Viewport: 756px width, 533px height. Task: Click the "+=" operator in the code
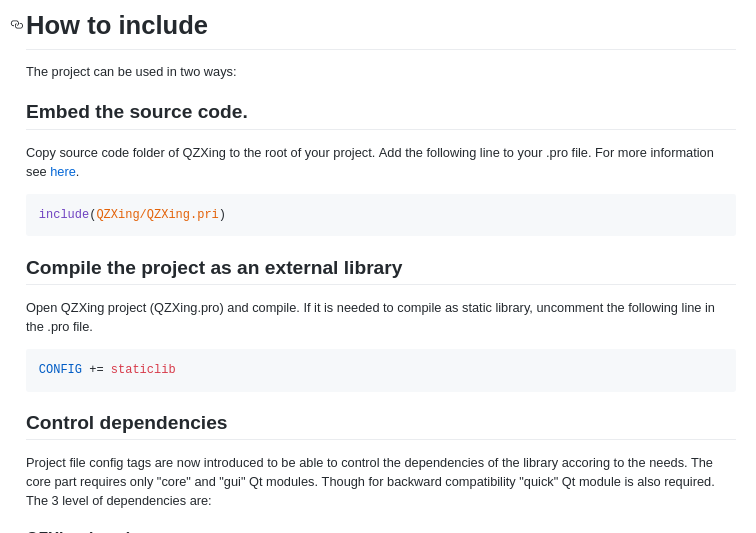pyautogui.click(x=96, y=370)
